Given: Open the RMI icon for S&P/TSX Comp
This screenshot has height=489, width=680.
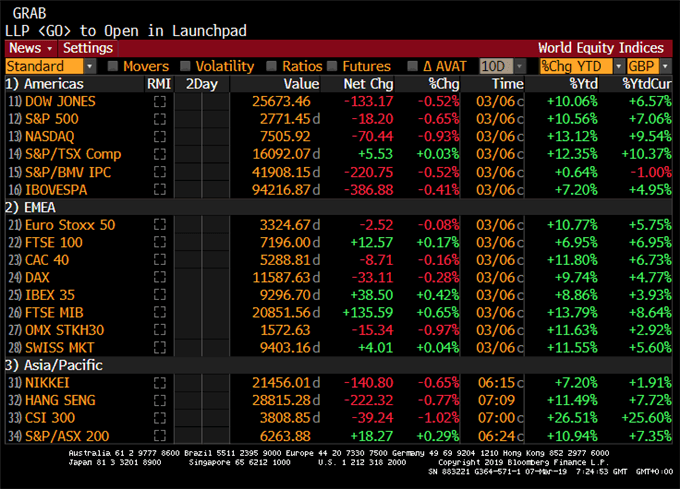Looking at the screenshot, I should click(160, 154).
